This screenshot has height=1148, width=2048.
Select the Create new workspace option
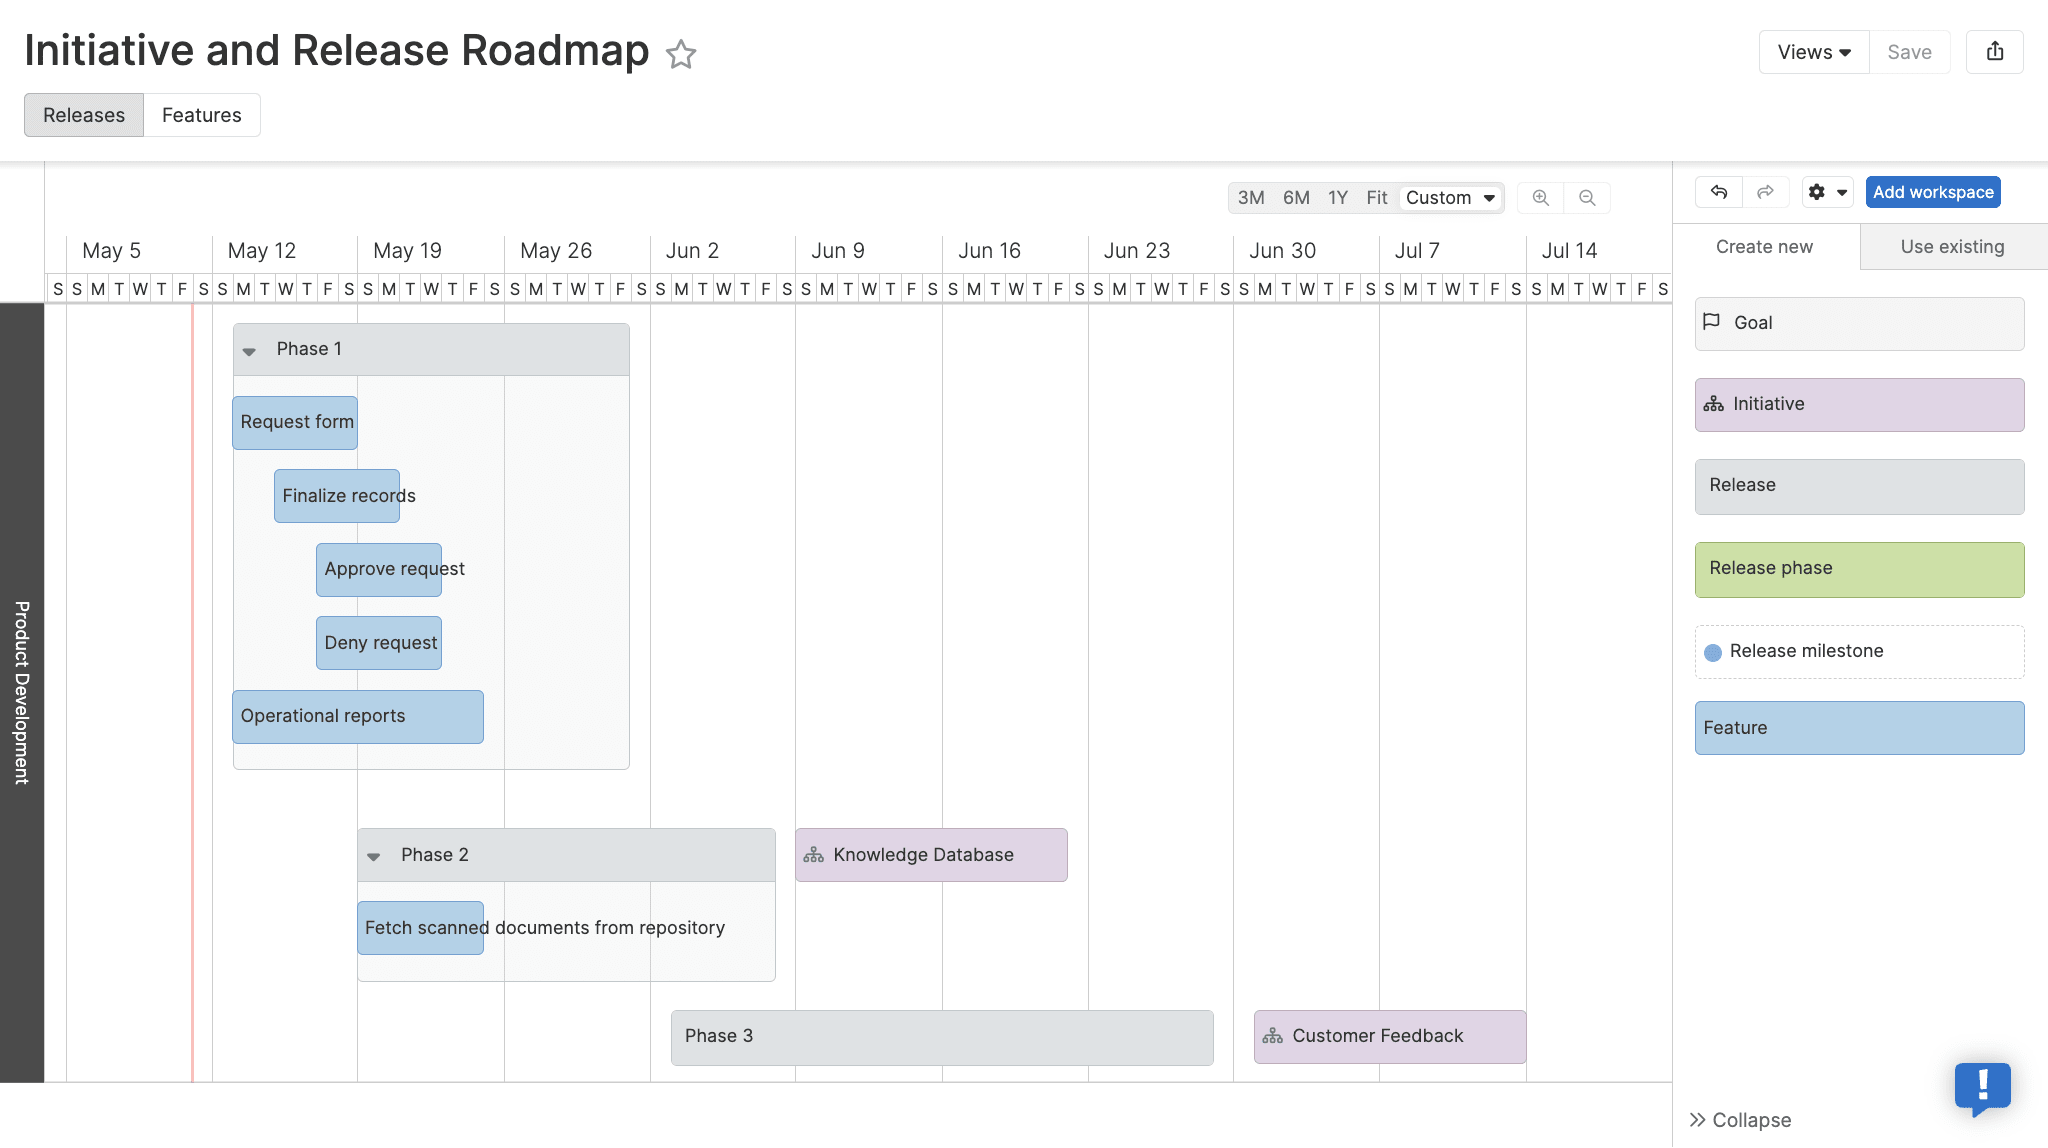(1762, 246)
